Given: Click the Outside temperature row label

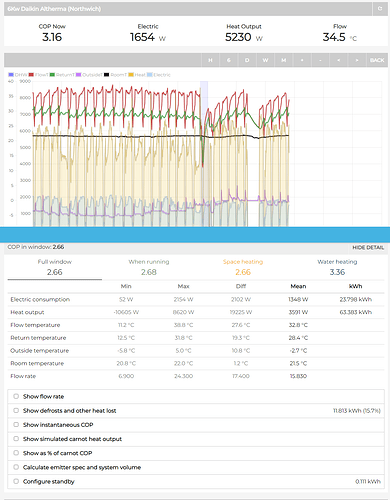Looking at the screenshot, I should click(39, 351).
